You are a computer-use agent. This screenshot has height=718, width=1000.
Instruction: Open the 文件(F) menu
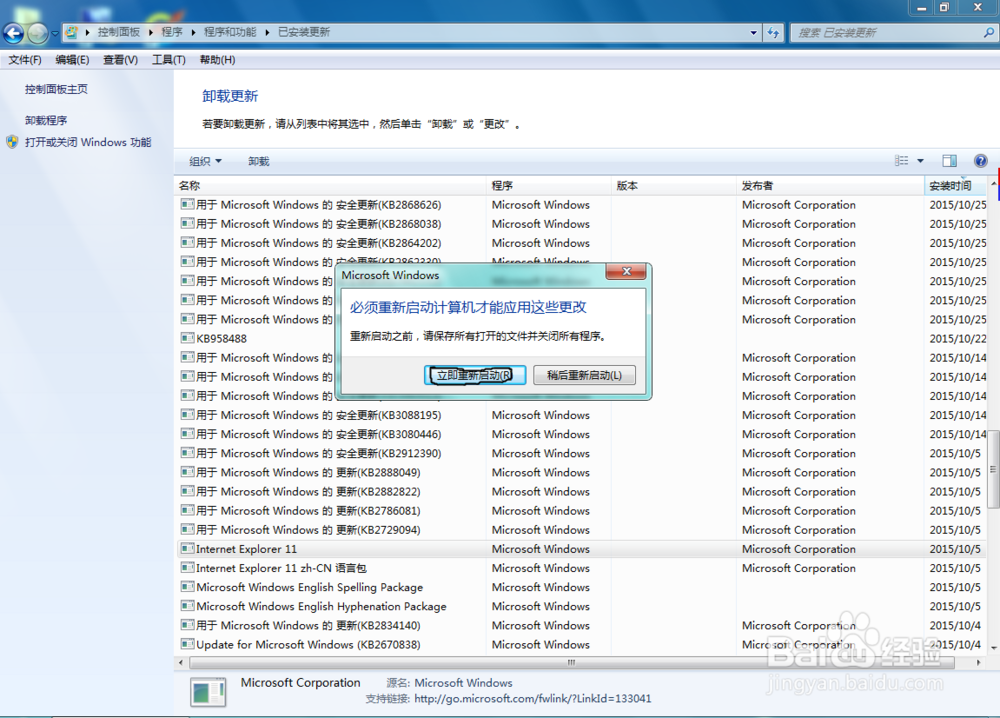25,60
